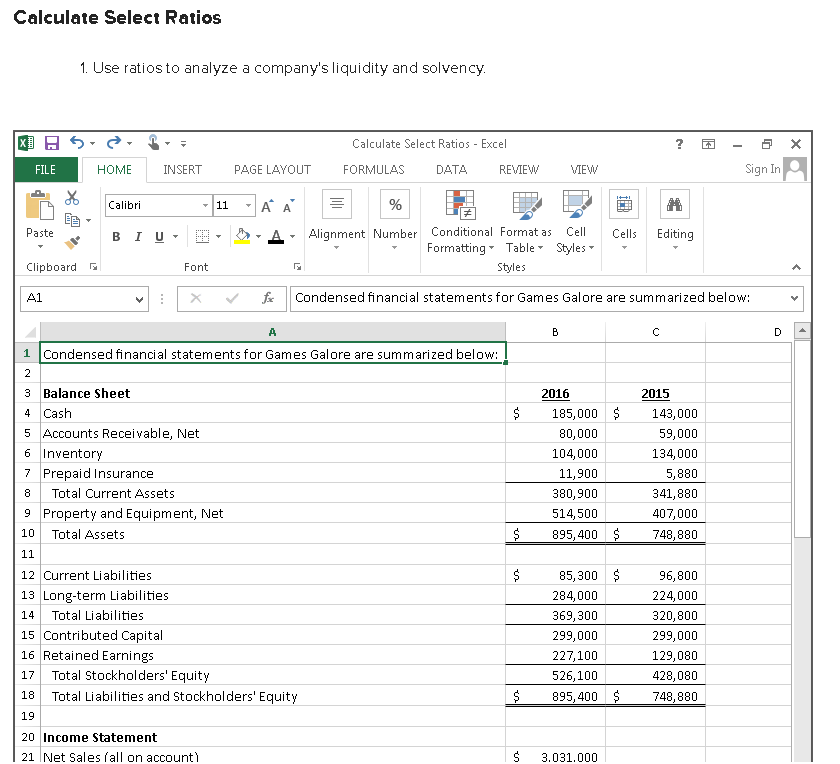Screen dimensions: 840x764
Task: Switch to the FORMULAS ribbon tab
Action: point(373,169)
